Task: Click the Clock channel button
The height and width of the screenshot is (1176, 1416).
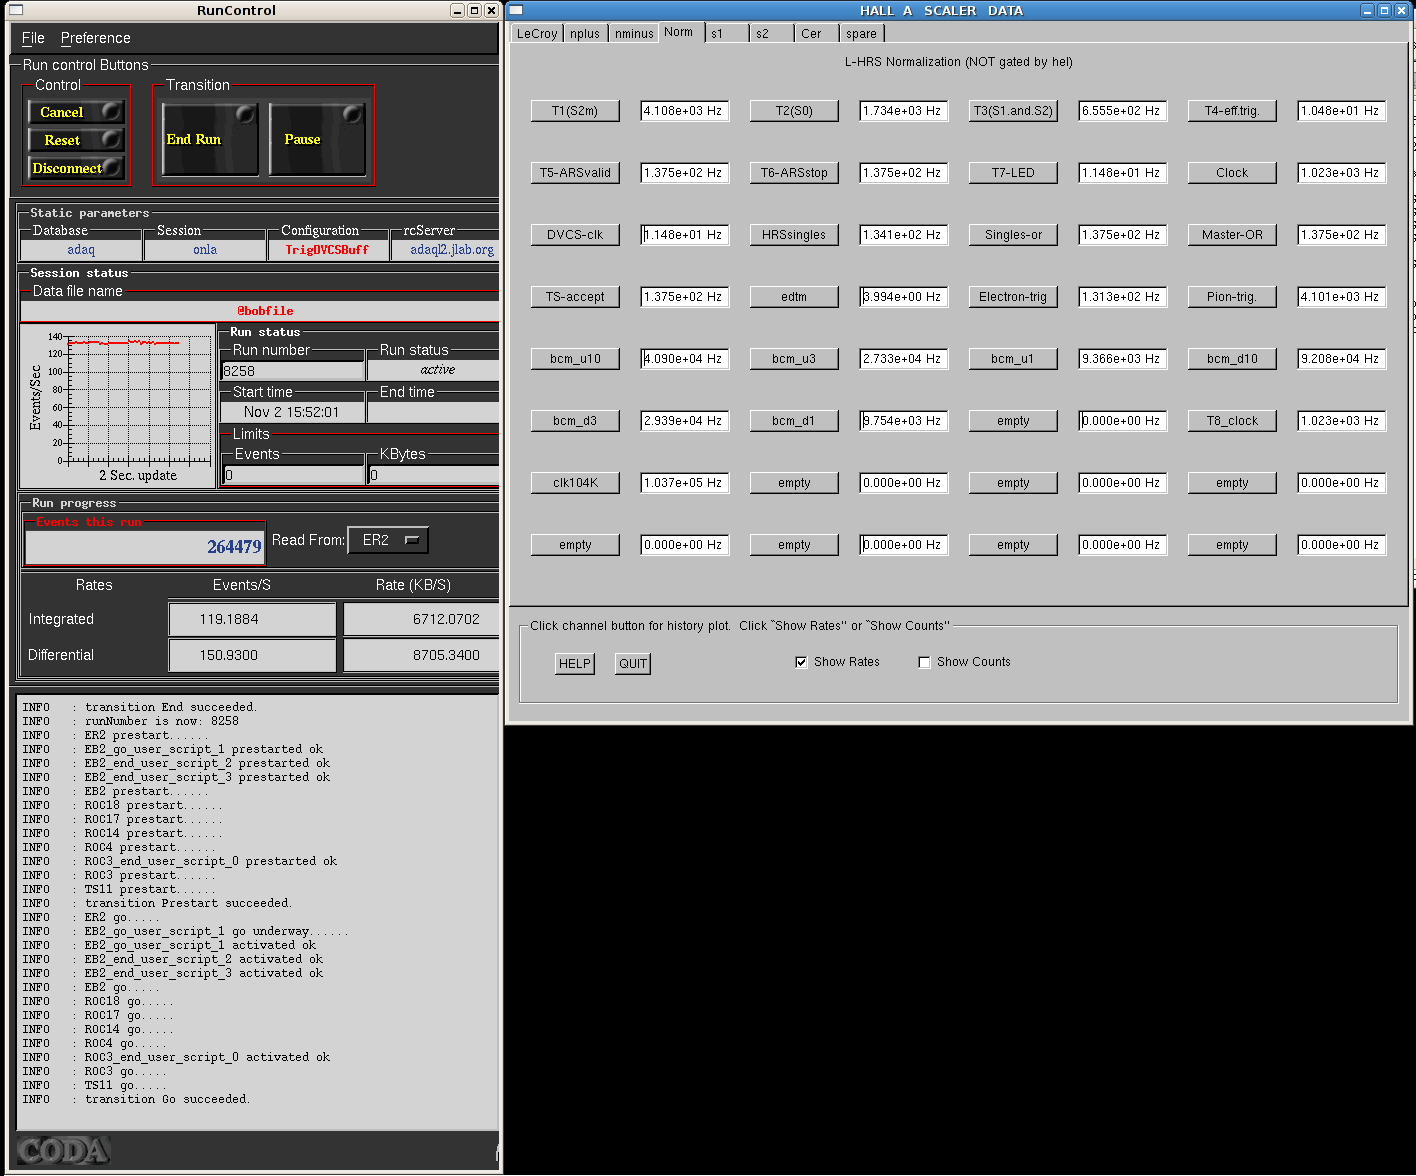Action: point(1232,173)
